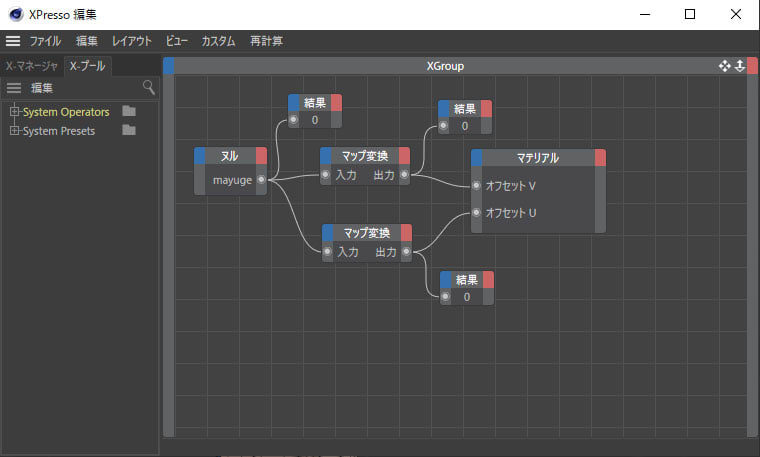
Task: Click the オフセット U input port circle
Action: (x=476, y=212)
